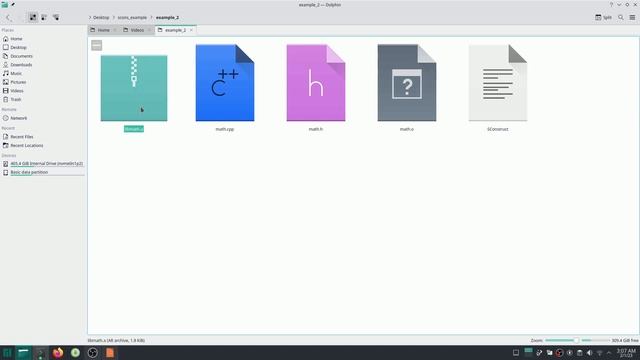Open OBS Studio from the taskbar
Image resolution: width=640 pixels, height=360 pixels.
(93, 353)
